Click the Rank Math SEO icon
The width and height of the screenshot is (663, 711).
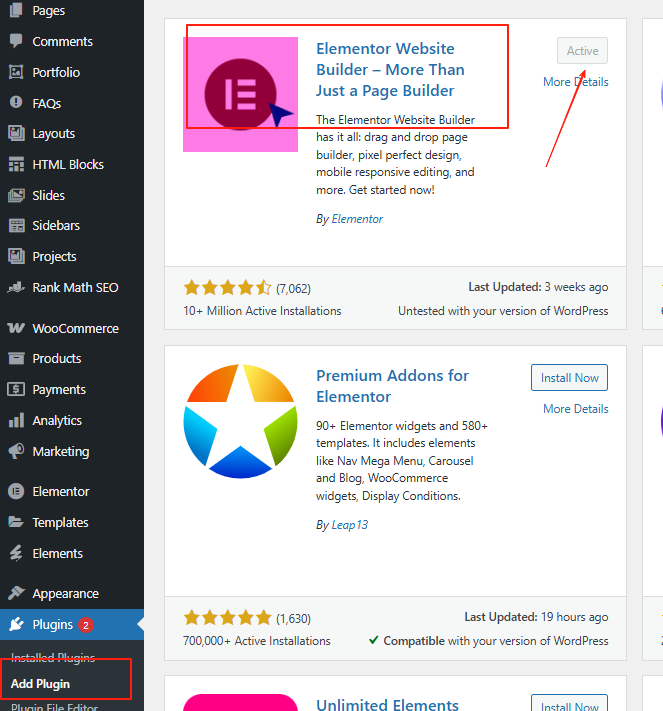pyautogui.click(x=16, y=287)
